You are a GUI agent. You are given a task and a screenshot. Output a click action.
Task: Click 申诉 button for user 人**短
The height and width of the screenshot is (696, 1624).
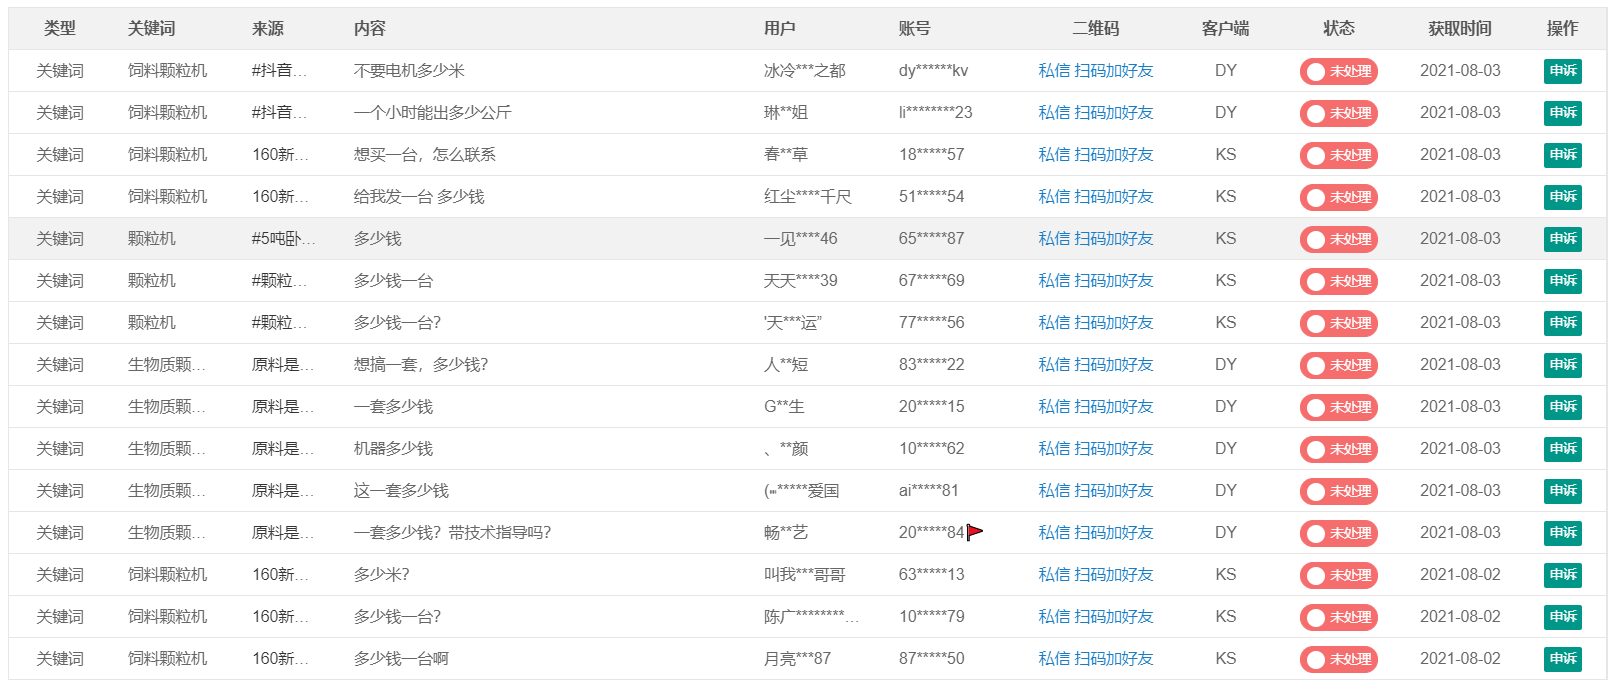(x=1562, y=365)
